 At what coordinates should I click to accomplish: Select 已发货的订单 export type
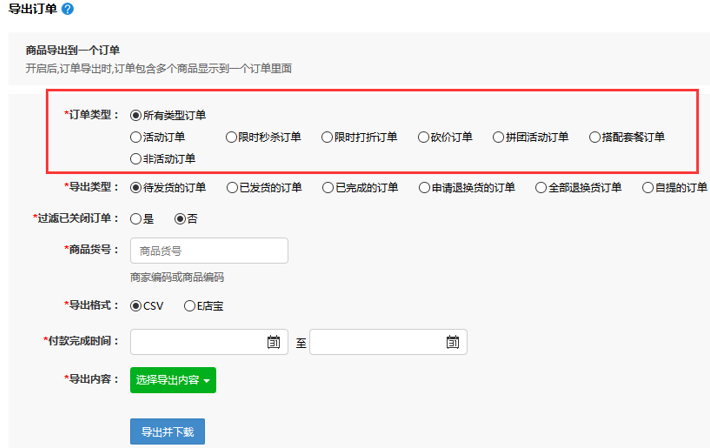click(x=232, y=187)
